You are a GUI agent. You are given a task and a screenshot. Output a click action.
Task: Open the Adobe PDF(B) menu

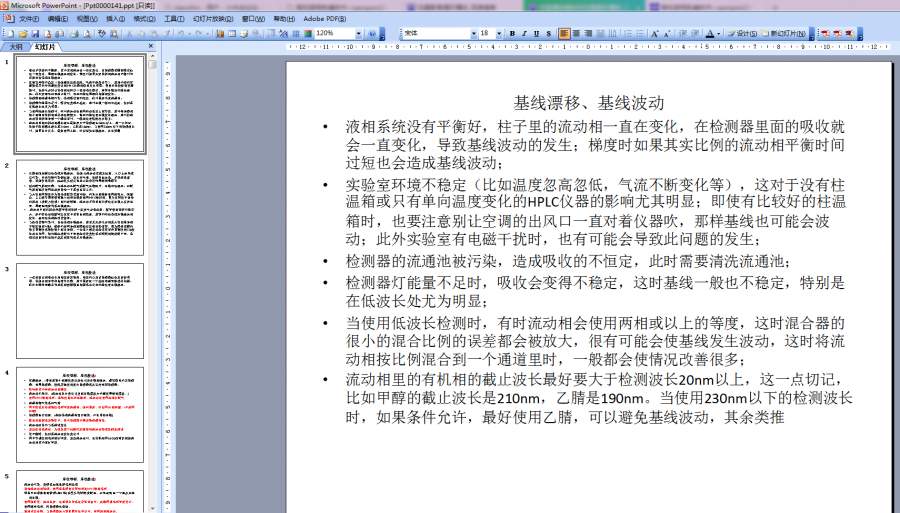click(324, 19)
